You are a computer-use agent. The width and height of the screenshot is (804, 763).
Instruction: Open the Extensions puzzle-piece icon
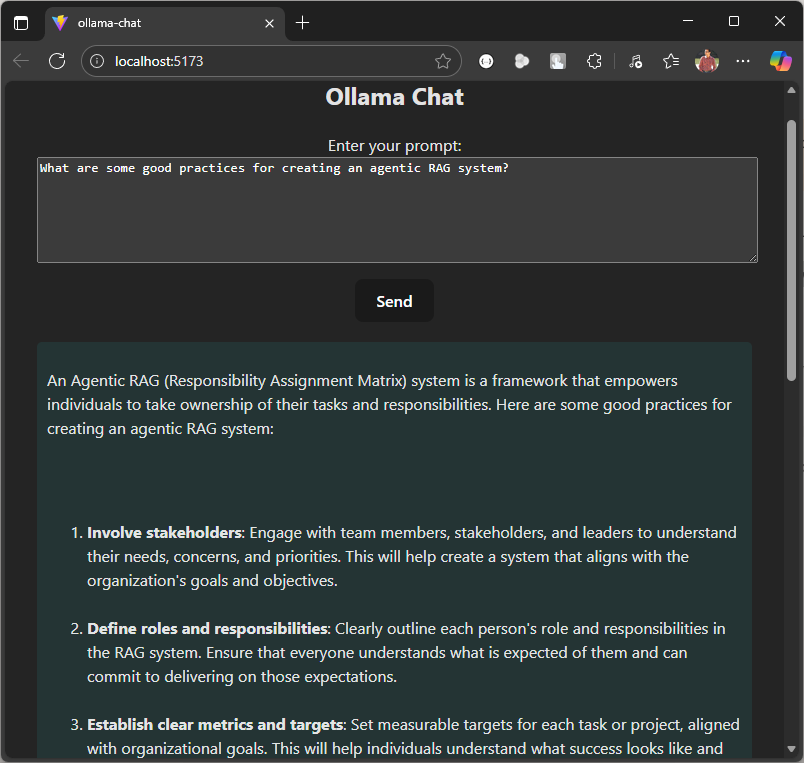click(594, 61)
